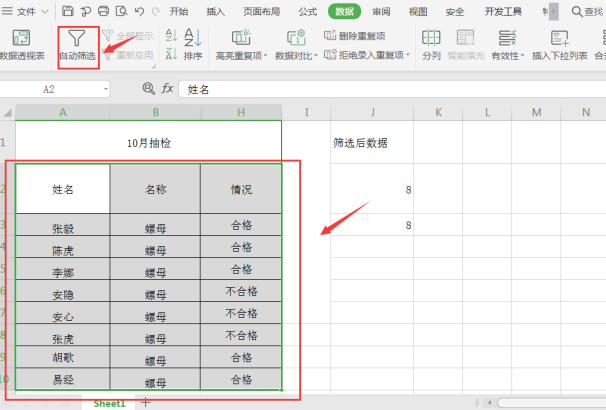
Task: Click the 姓名 header cell
Action: (63, 189)
